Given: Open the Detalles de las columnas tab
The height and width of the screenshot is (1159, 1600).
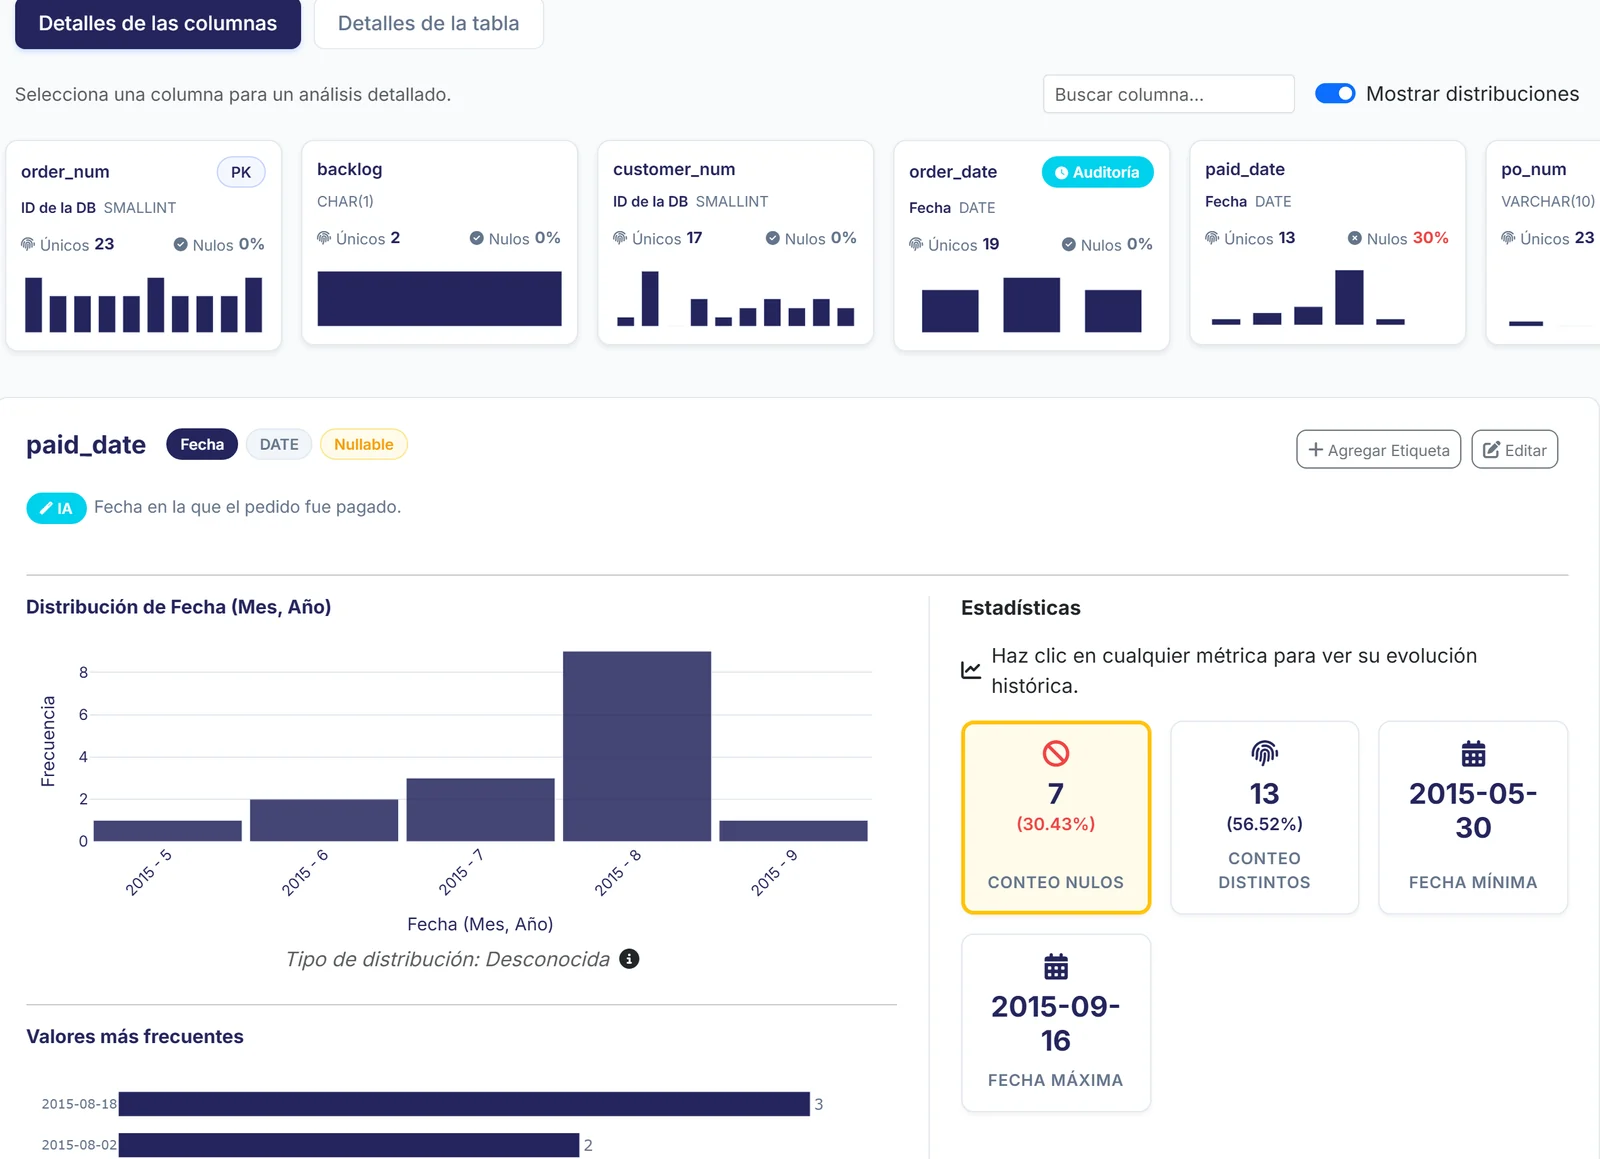Looking at the screenshot, I should click(x=158, y=24).
